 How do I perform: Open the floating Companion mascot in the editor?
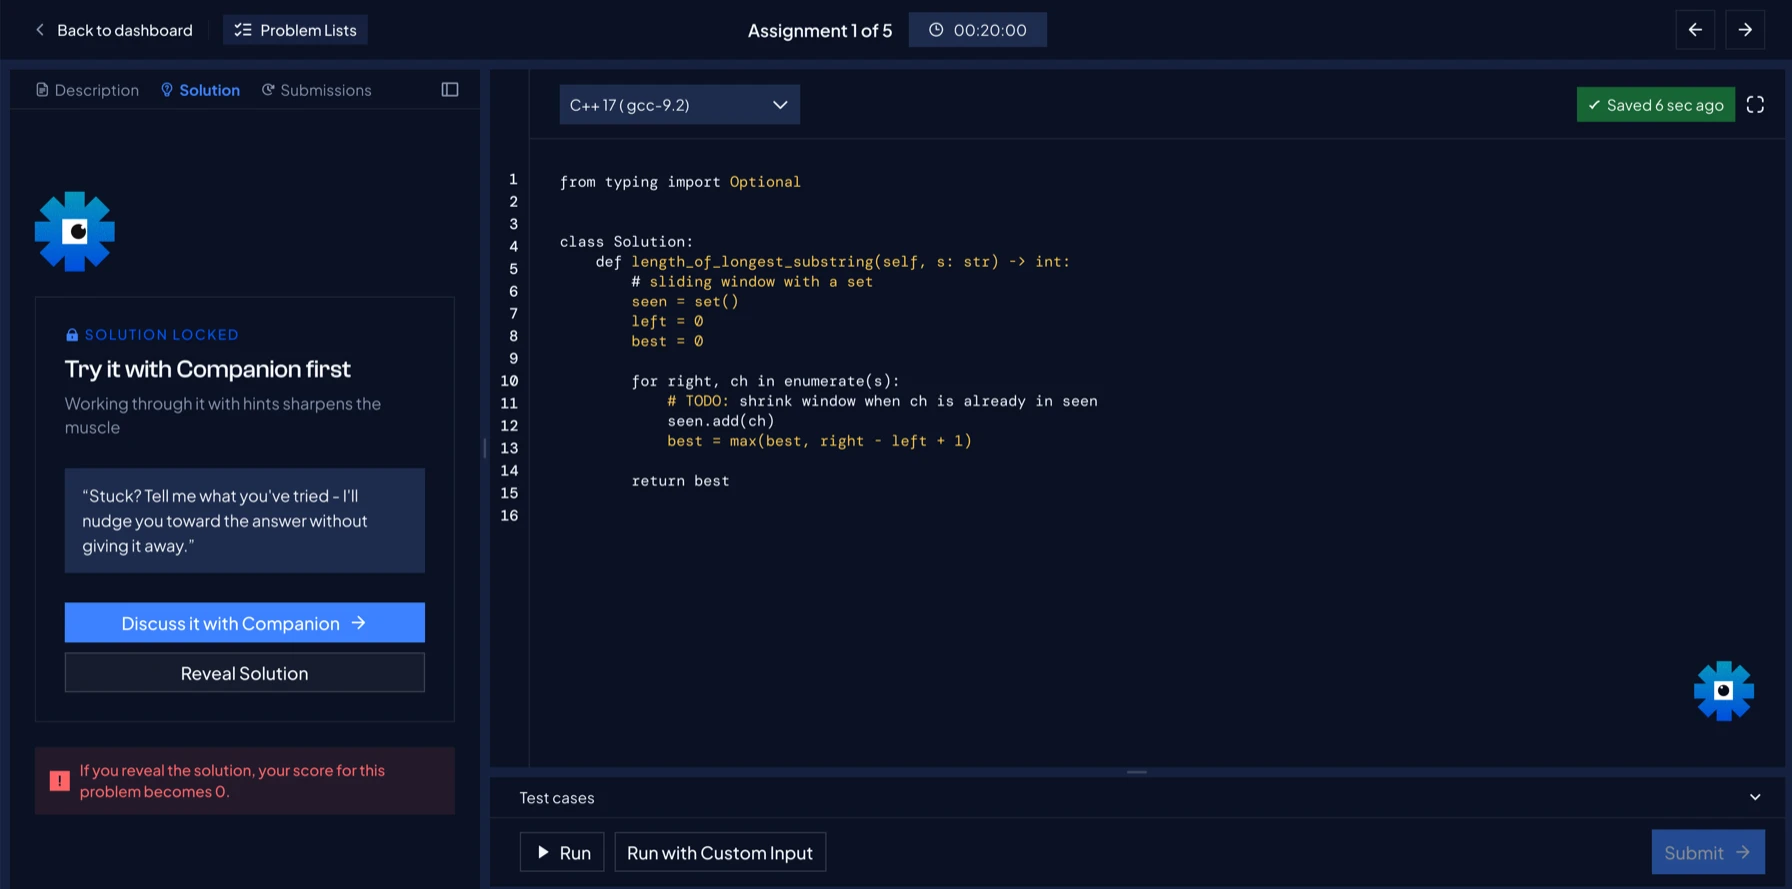pyautogui.click(x=1724, y=691)
